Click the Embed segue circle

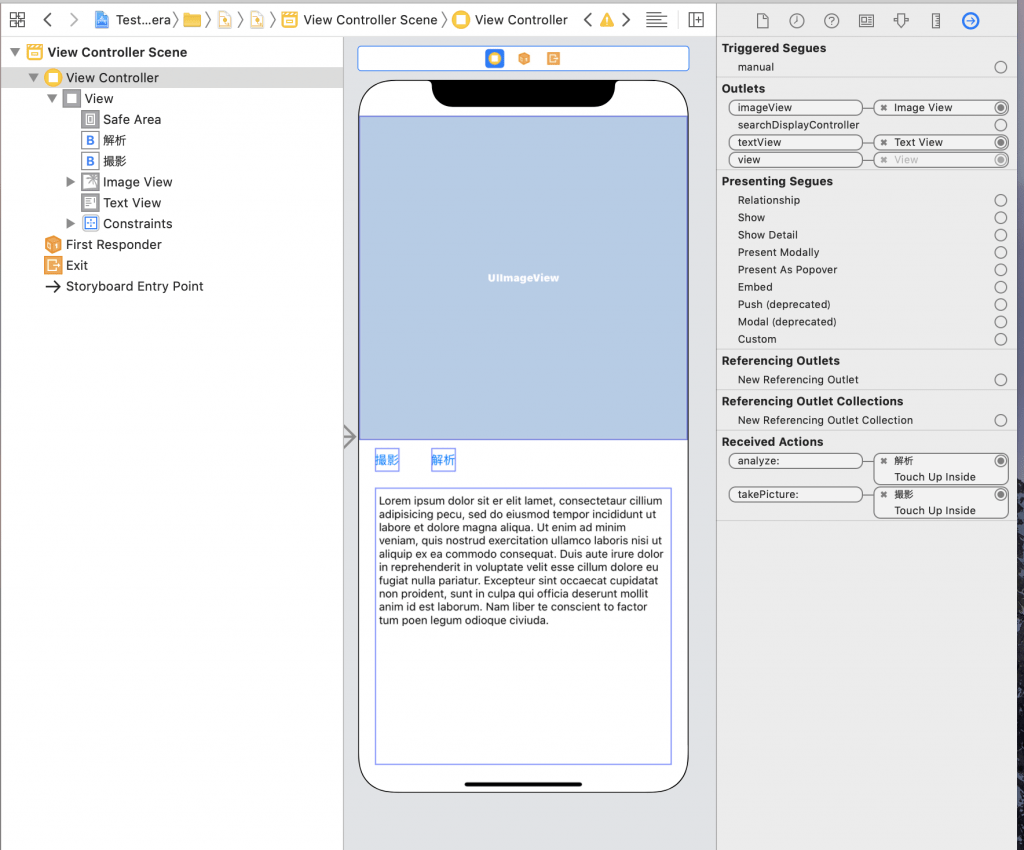pos(1000,287)
